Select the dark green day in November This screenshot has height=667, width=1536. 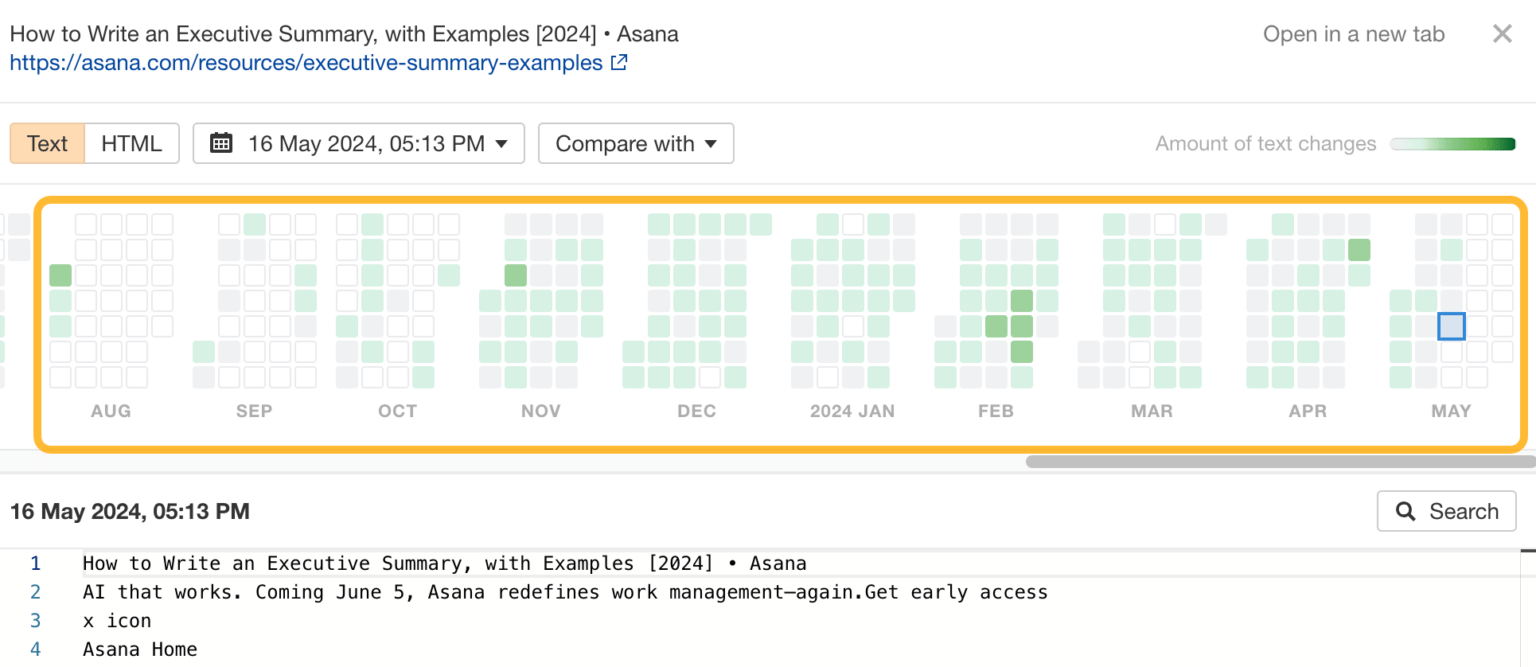515,275
